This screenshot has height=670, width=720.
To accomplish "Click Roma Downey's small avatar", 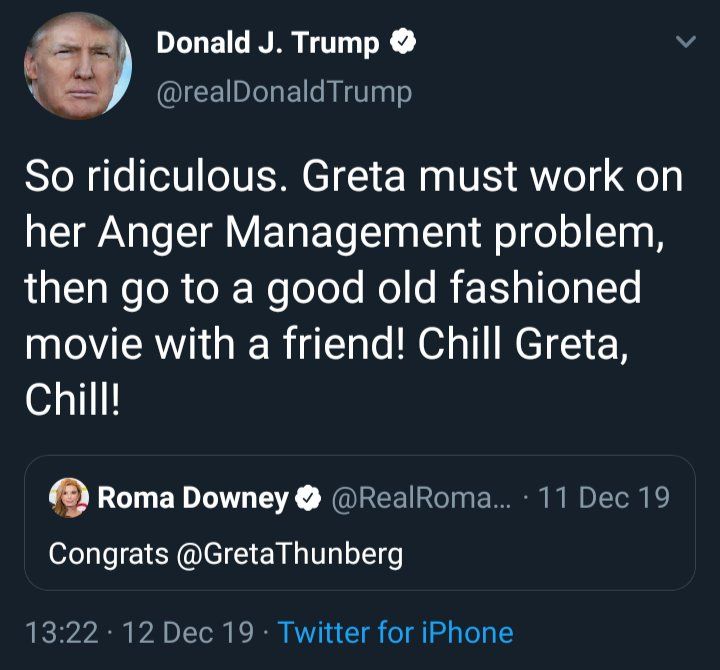I will pyautogui.click(x=69, y=498).
